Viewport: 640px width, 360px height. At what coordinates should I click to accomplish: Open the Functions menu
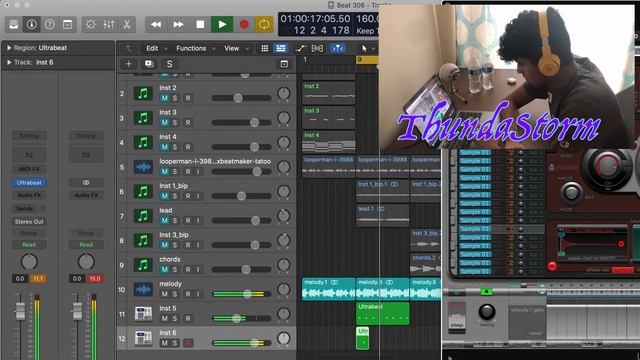coord(191,48)
